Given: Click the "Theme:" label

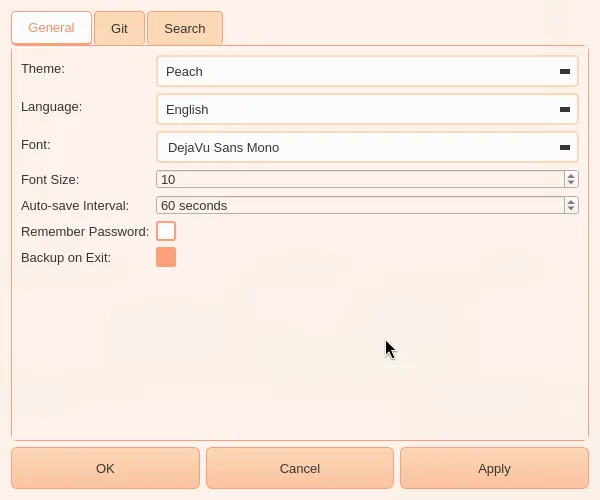Looking at the screenshot, I should click(x=43, y=68).
